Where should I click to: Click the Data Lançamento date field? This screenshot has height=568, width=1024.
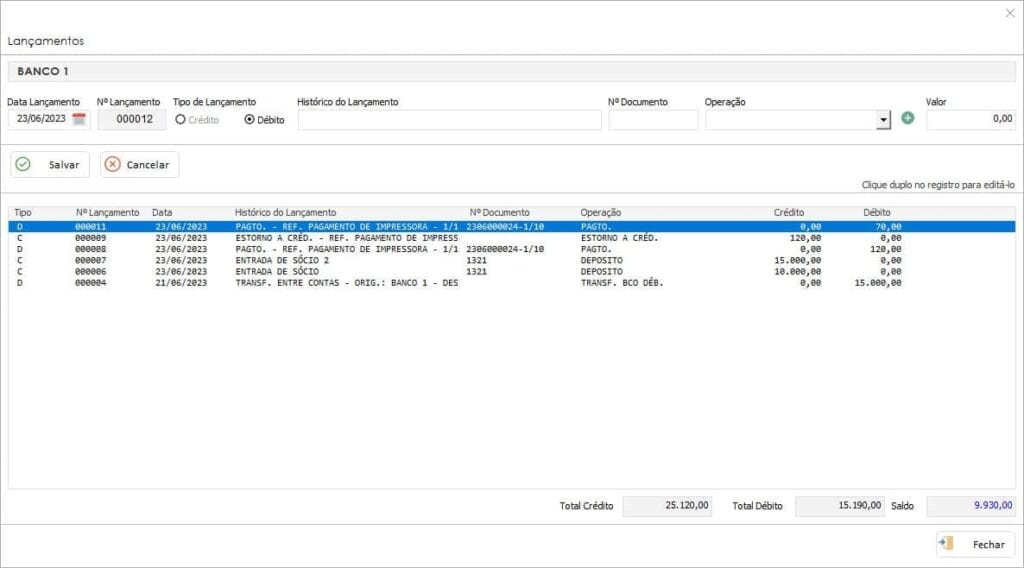pos(40,119)
